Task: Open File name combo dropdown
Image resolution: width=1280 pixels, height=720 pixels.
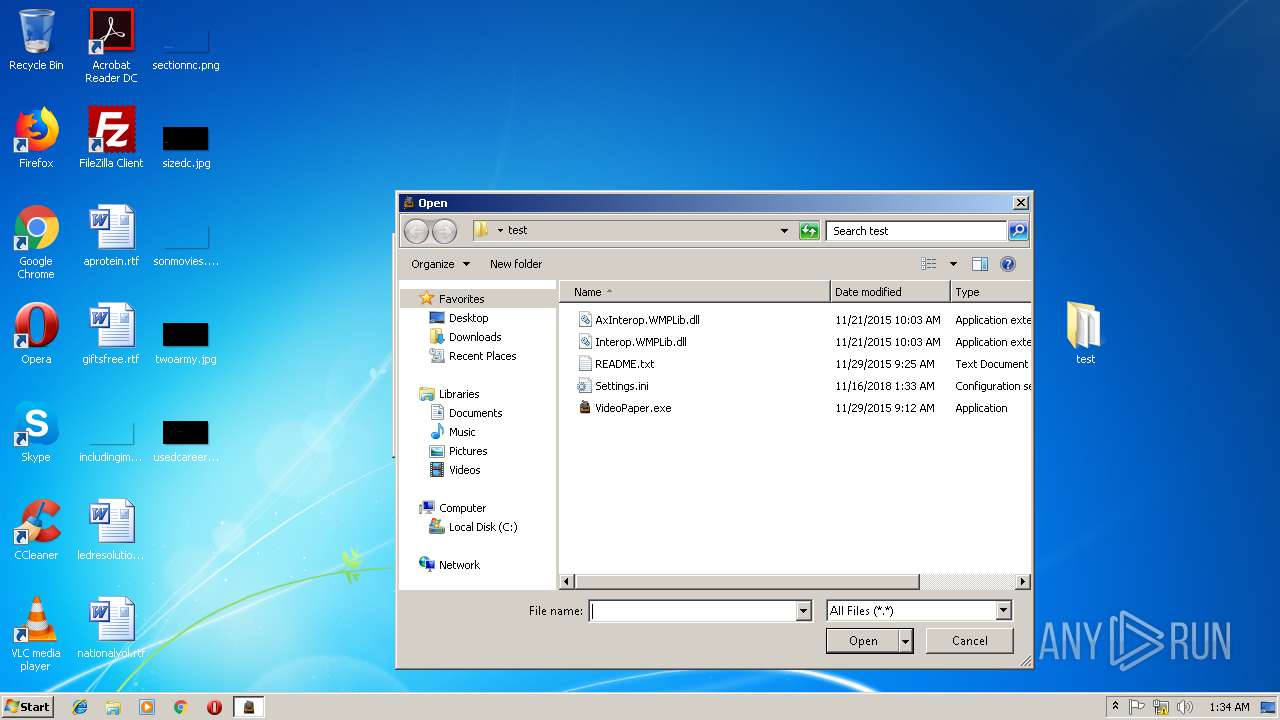Action: (x=803, y=611)
